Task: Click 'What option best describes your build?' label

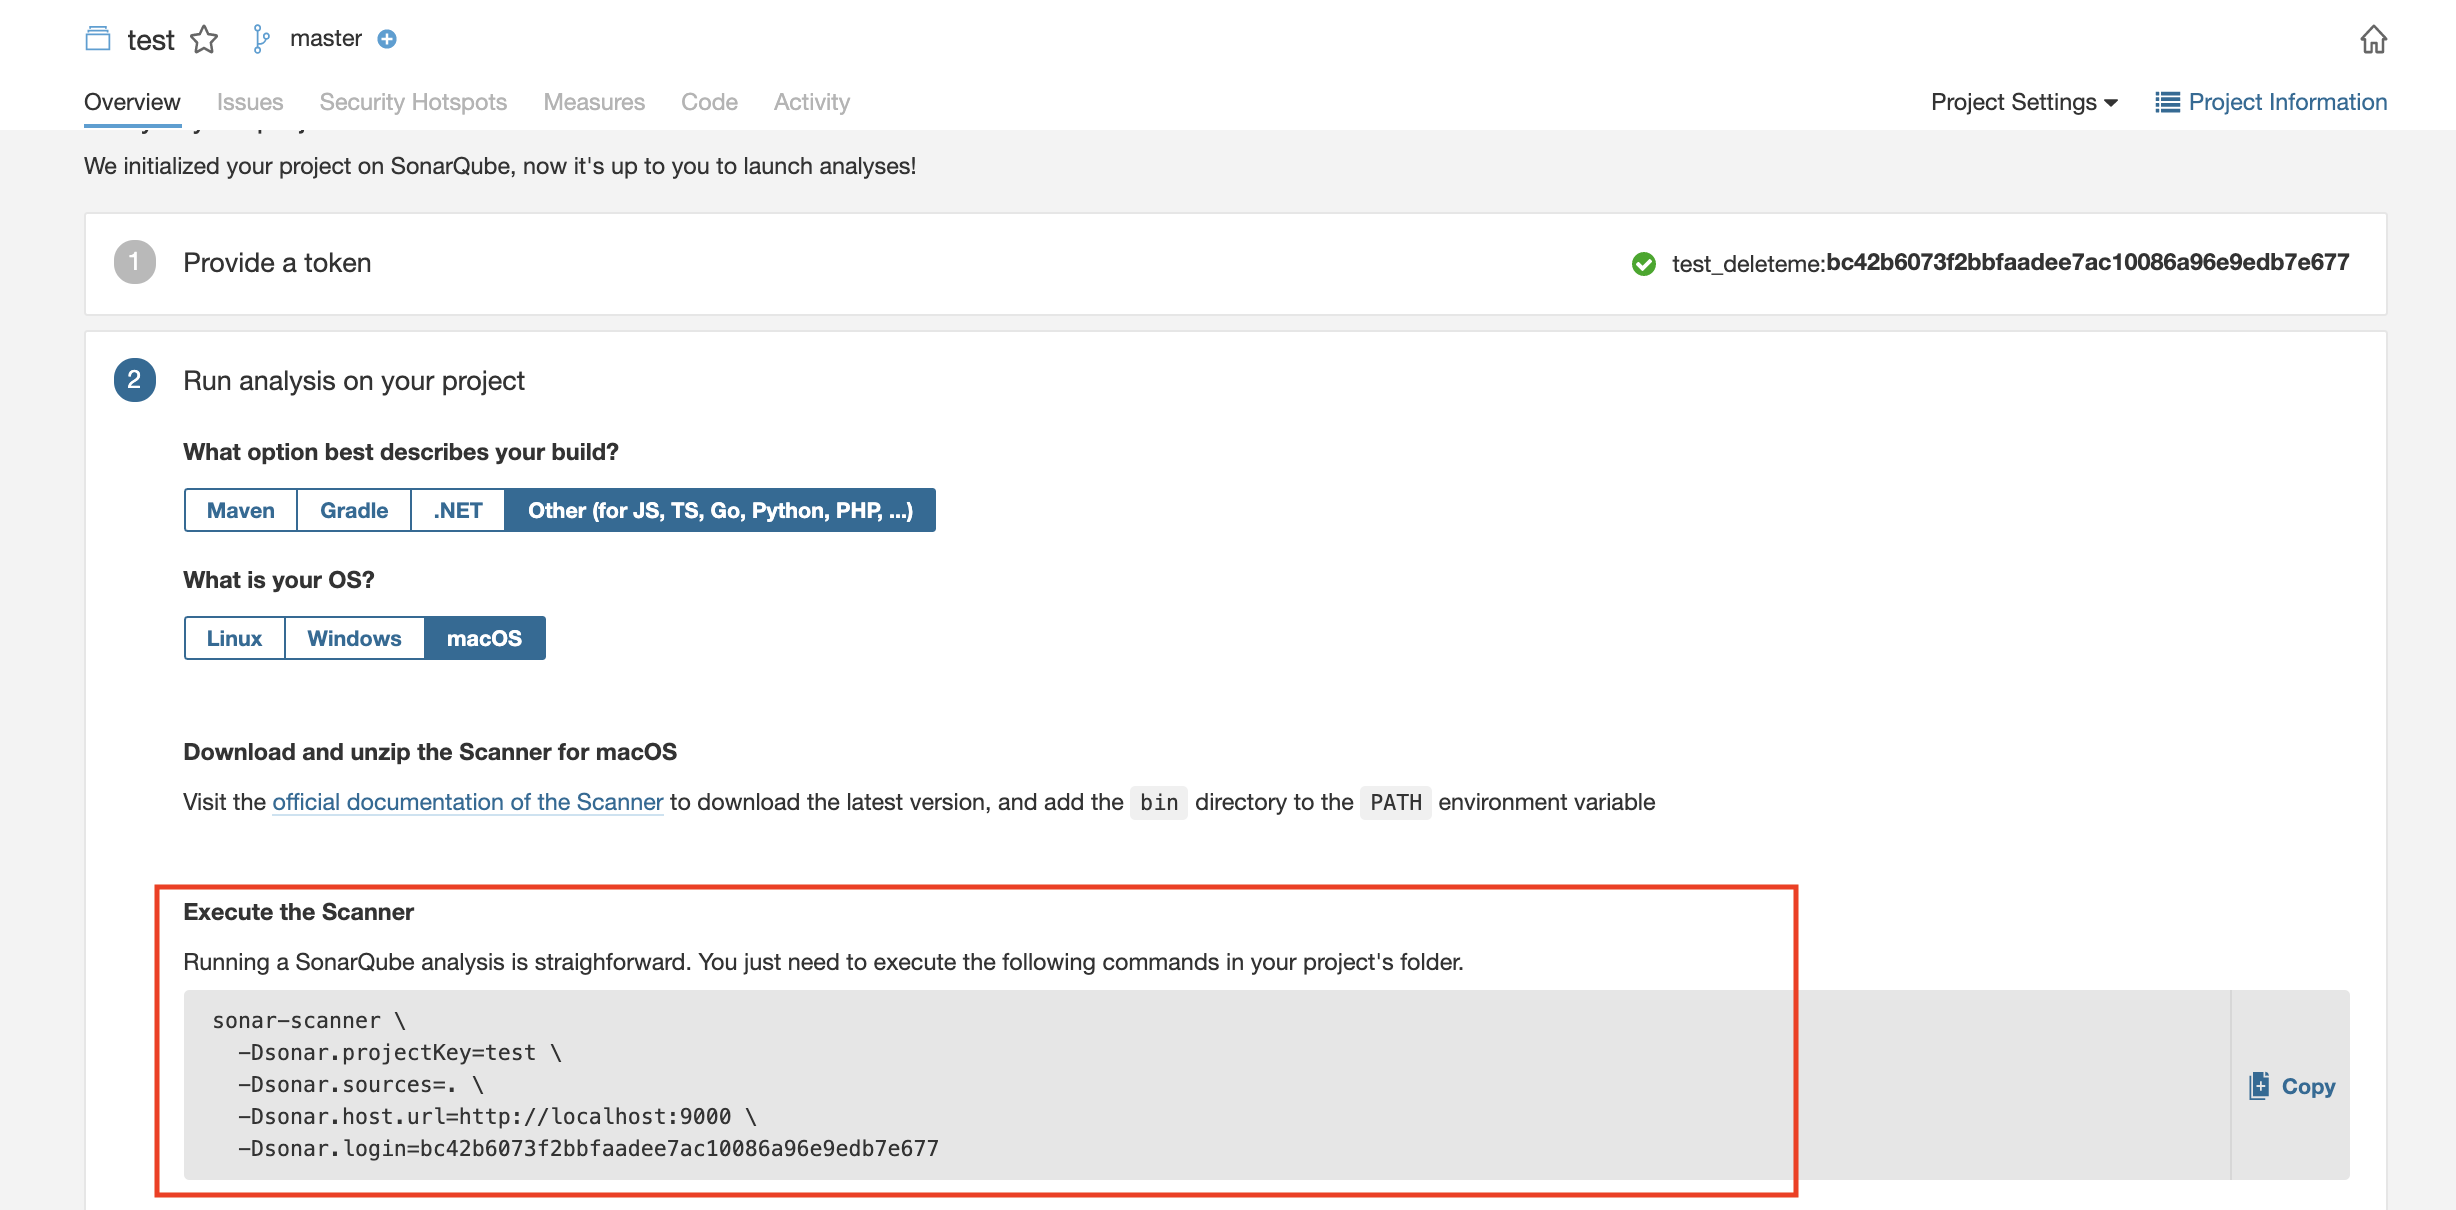Action: tap(401, 452)
